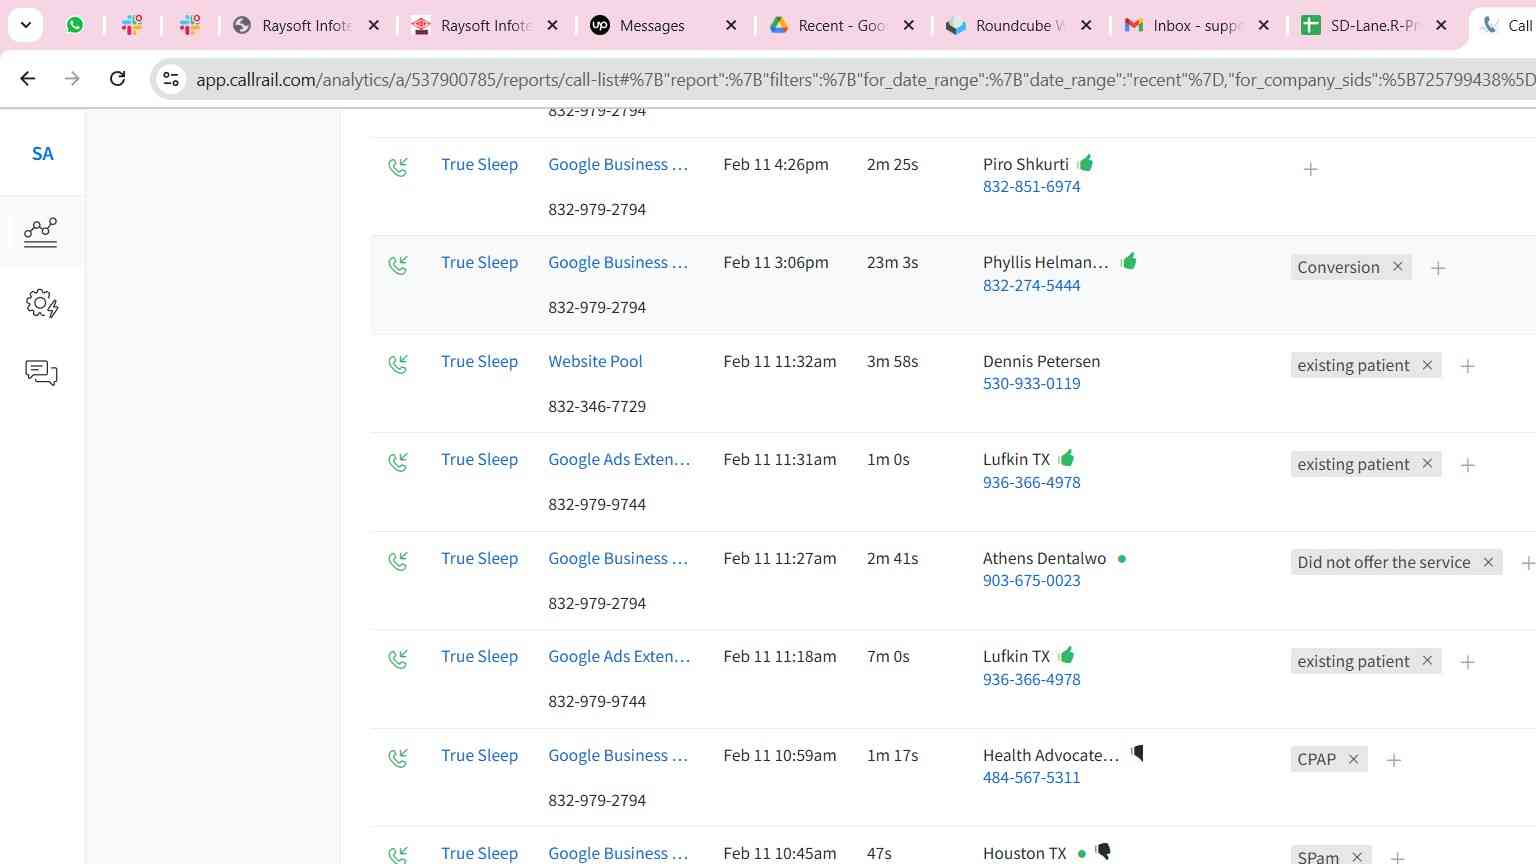The height and width of the screenshot is (864, 1536).
Task: Remove existing patient tag from Dennis Petersen
Action: point(1428,365)
